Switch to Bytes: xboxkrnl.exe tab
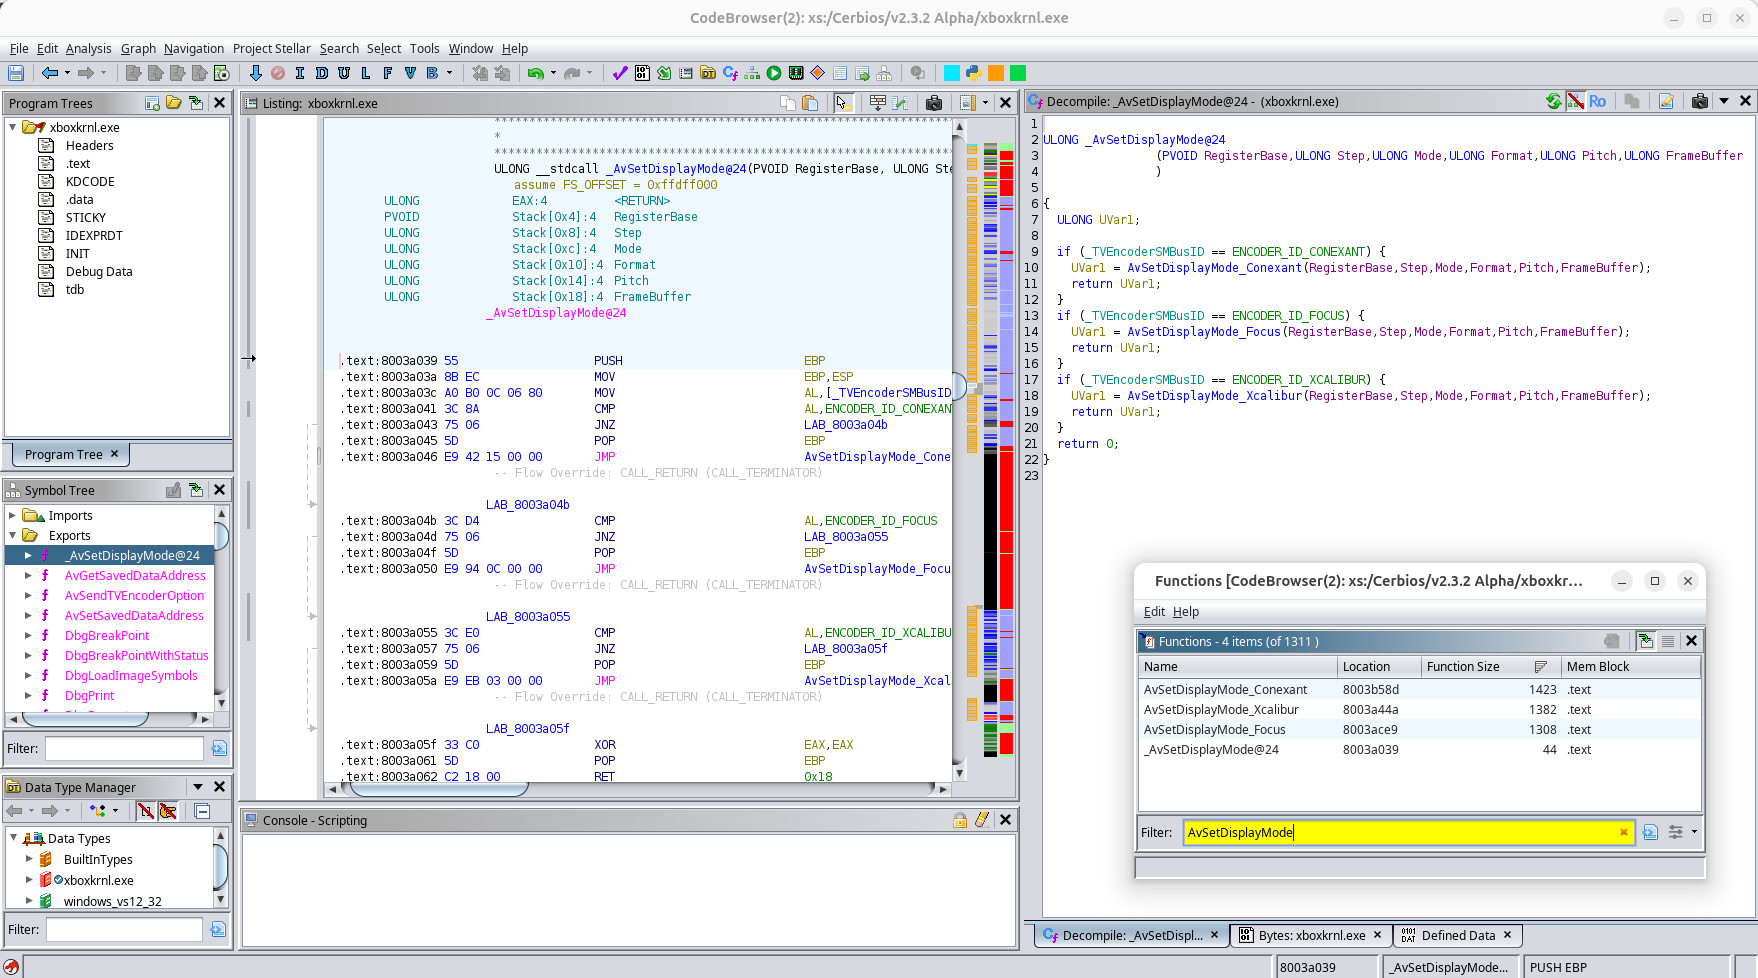This screenshot has width=1758, height=978. pos(1311,935)
